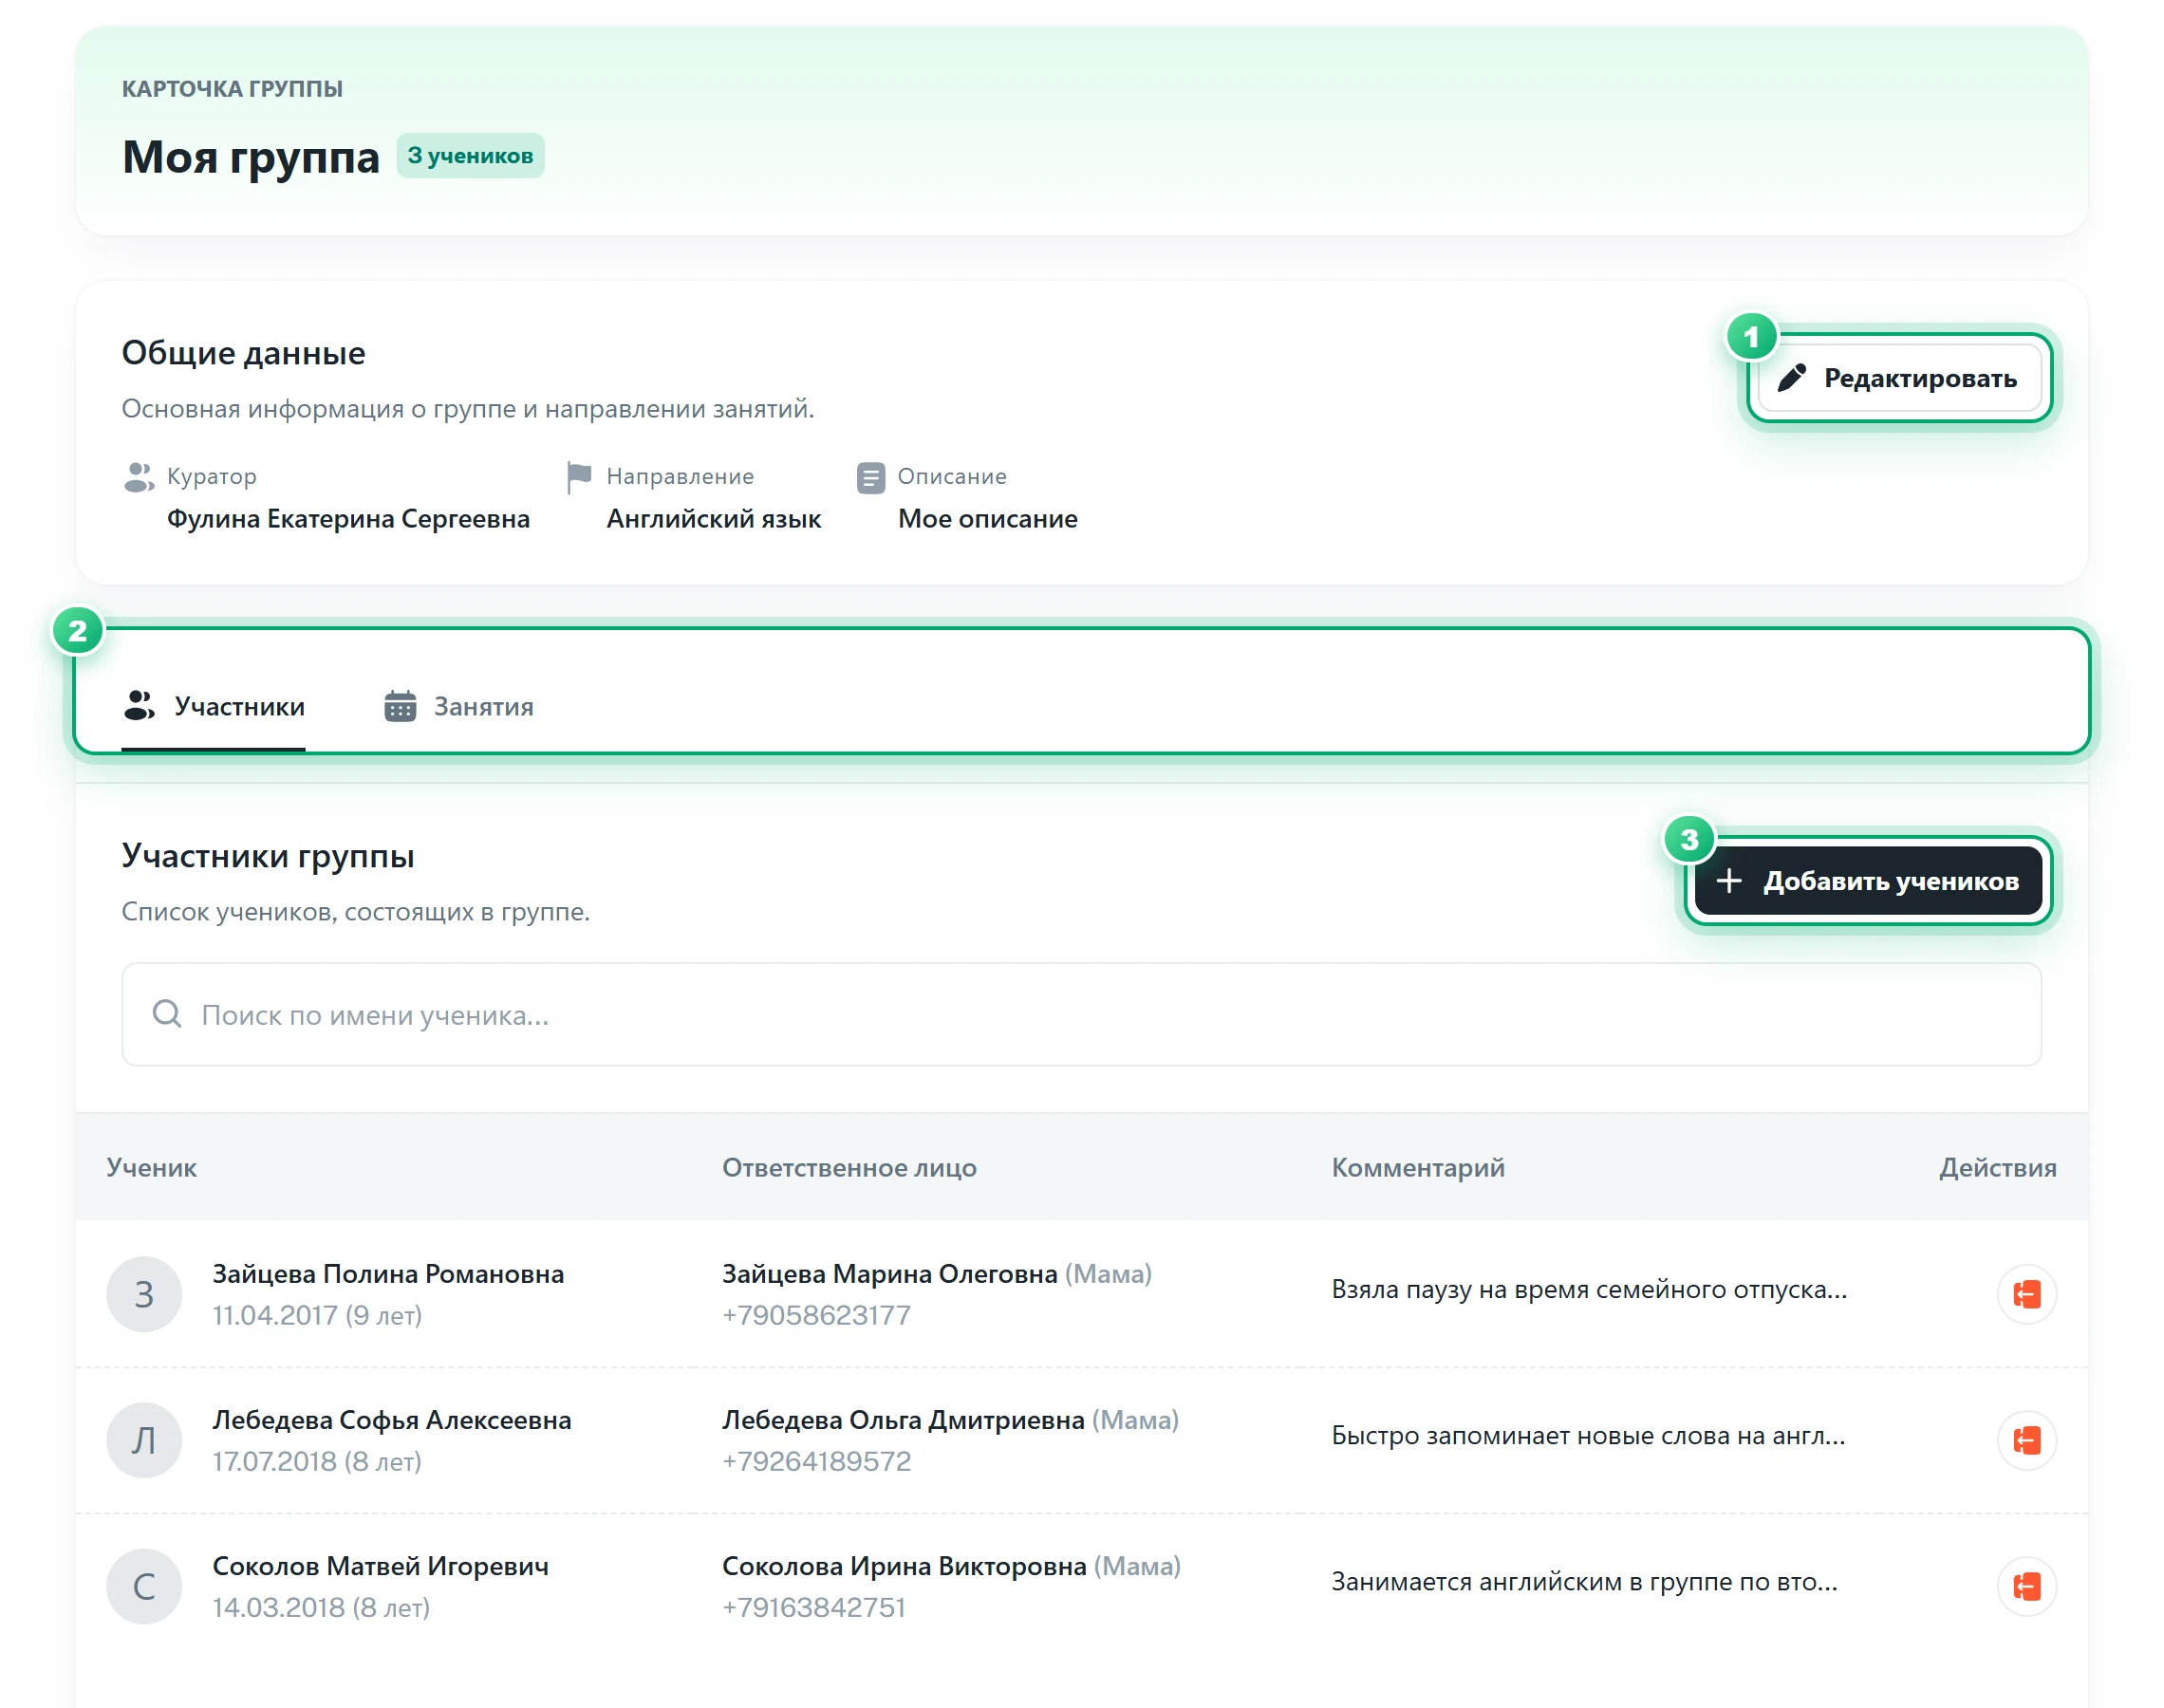The width and height of the screenshot is (2164, 1708).
Task: Remove Соколов Матвей via red exit icon
Action: click(2026, 1586)
